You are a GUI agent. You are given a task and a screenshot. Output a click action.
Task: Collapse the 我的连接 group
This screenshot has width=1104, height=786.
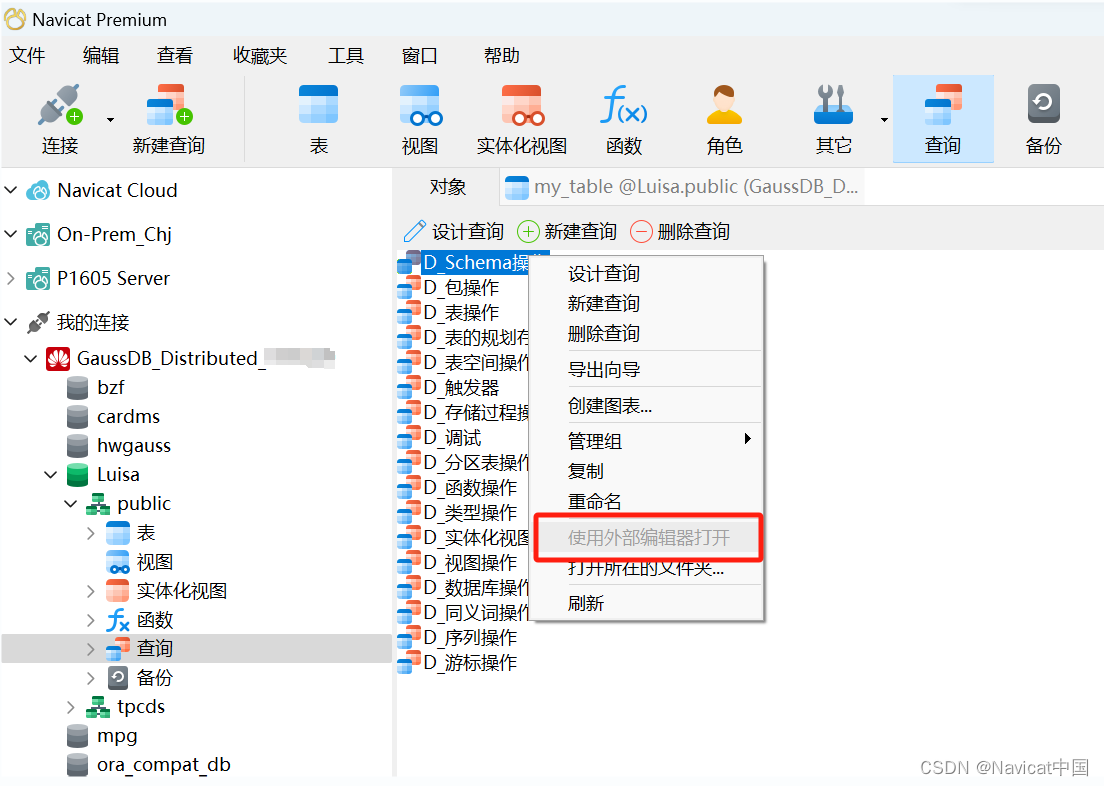click(x=11, y=323)
